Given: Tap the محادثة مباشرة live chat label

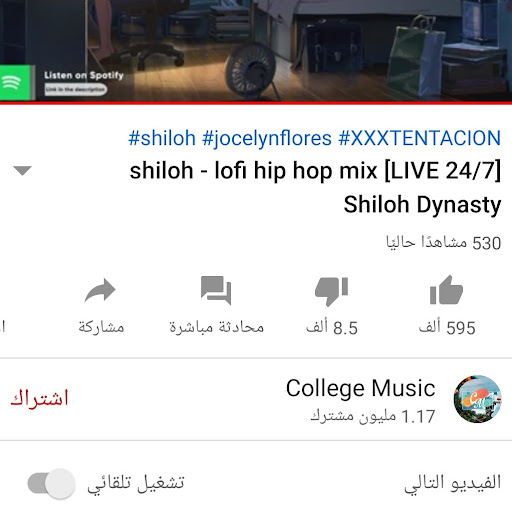Looking at the screenshot, I should (x=216, y=327).
